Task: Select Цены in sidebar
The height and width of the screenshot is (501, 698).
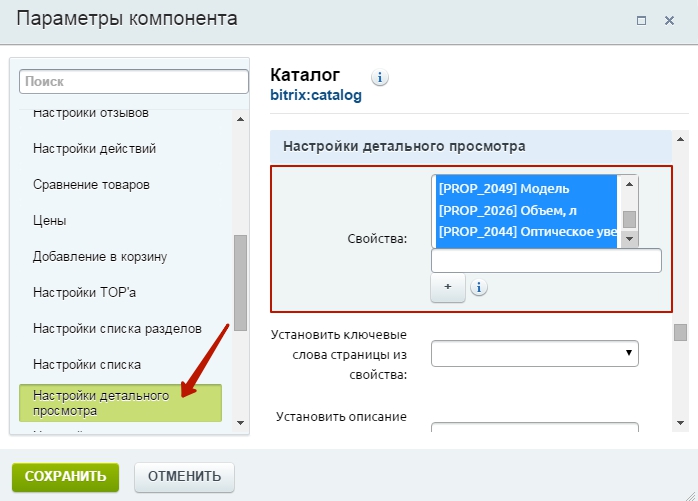Action: pyautogui.click(x=49, y=220)
